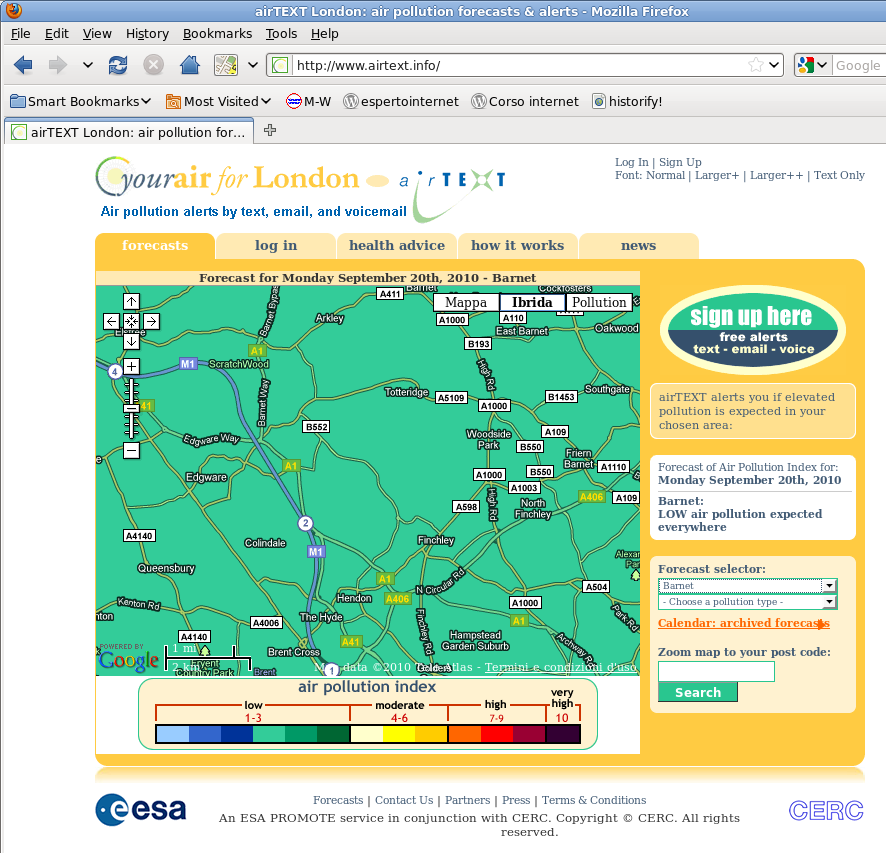Click the Google search box

tap(858, 66)
